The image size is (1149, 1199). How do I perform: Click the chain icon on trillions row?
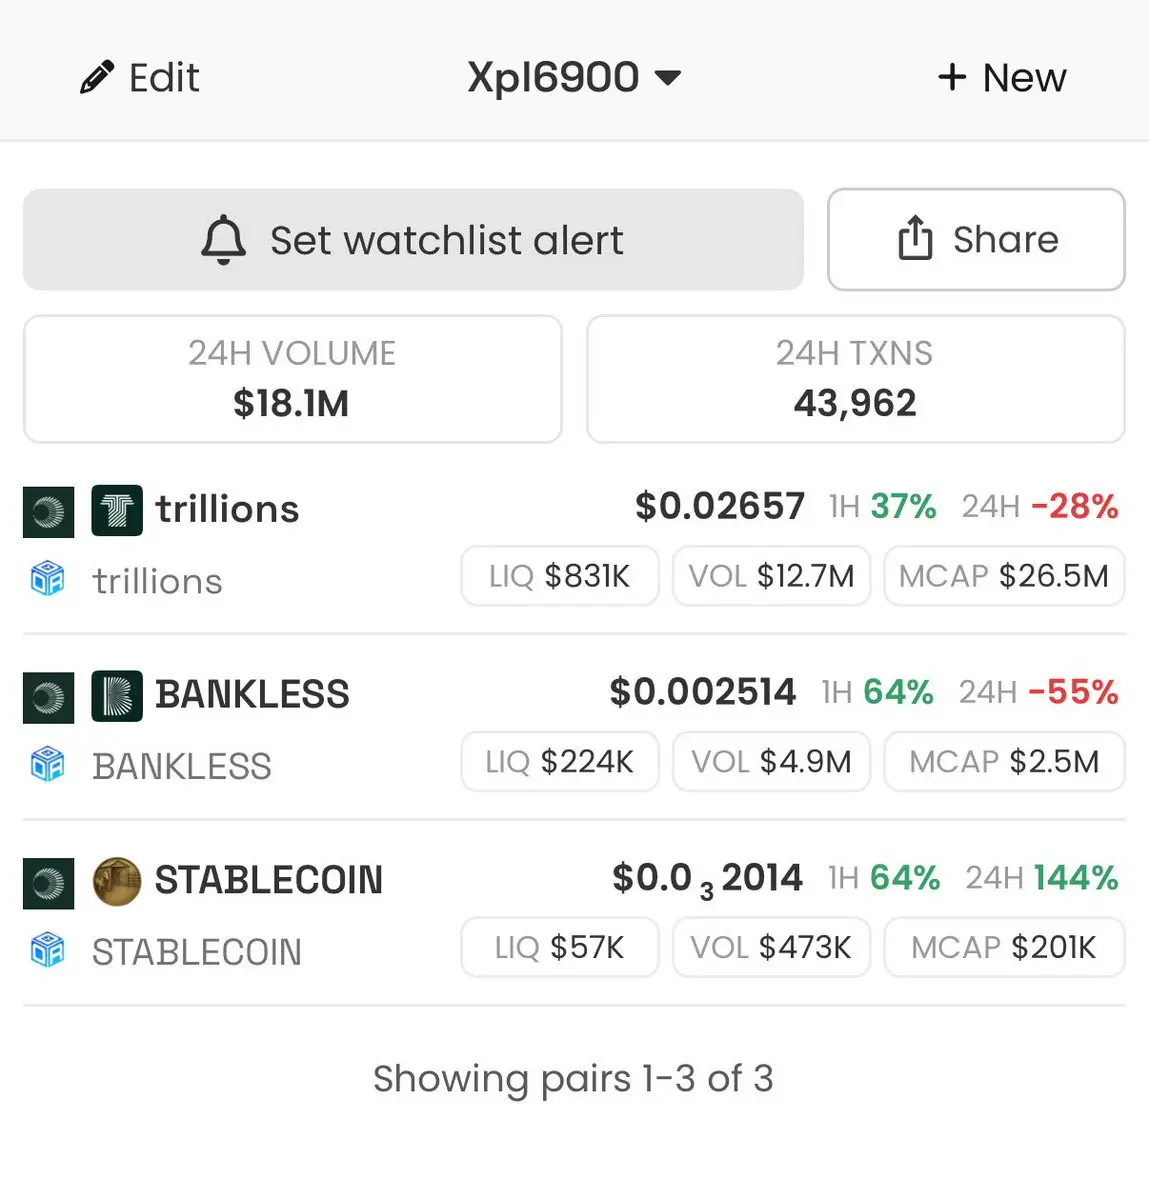point(48,512)
